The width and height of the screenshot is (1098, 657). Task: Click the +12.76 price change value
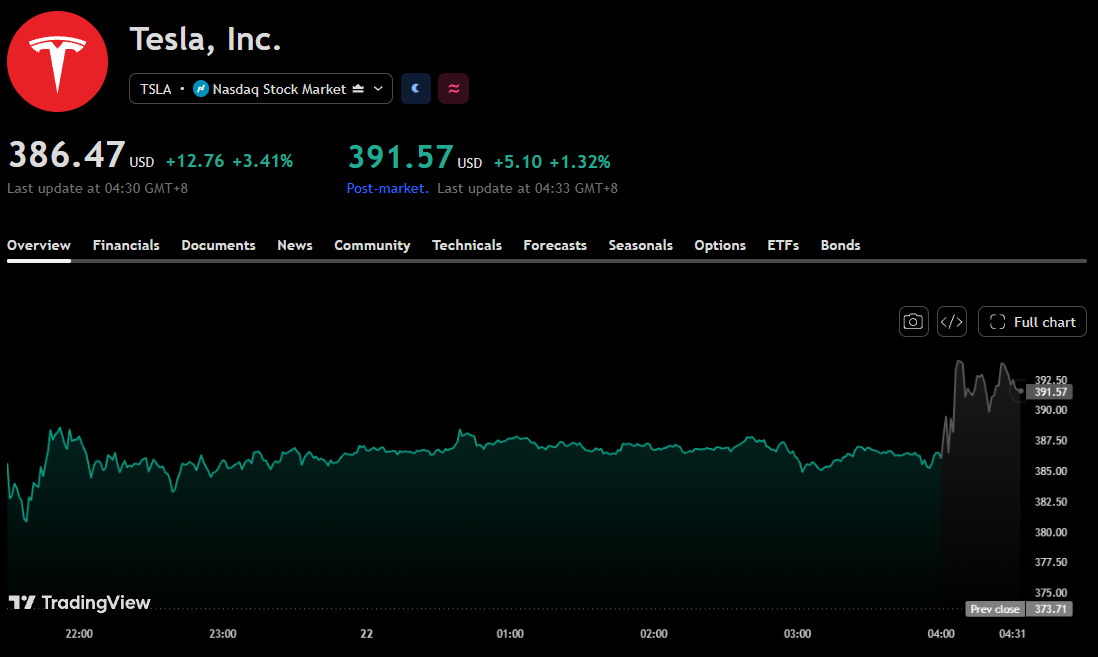coord(195,161)
